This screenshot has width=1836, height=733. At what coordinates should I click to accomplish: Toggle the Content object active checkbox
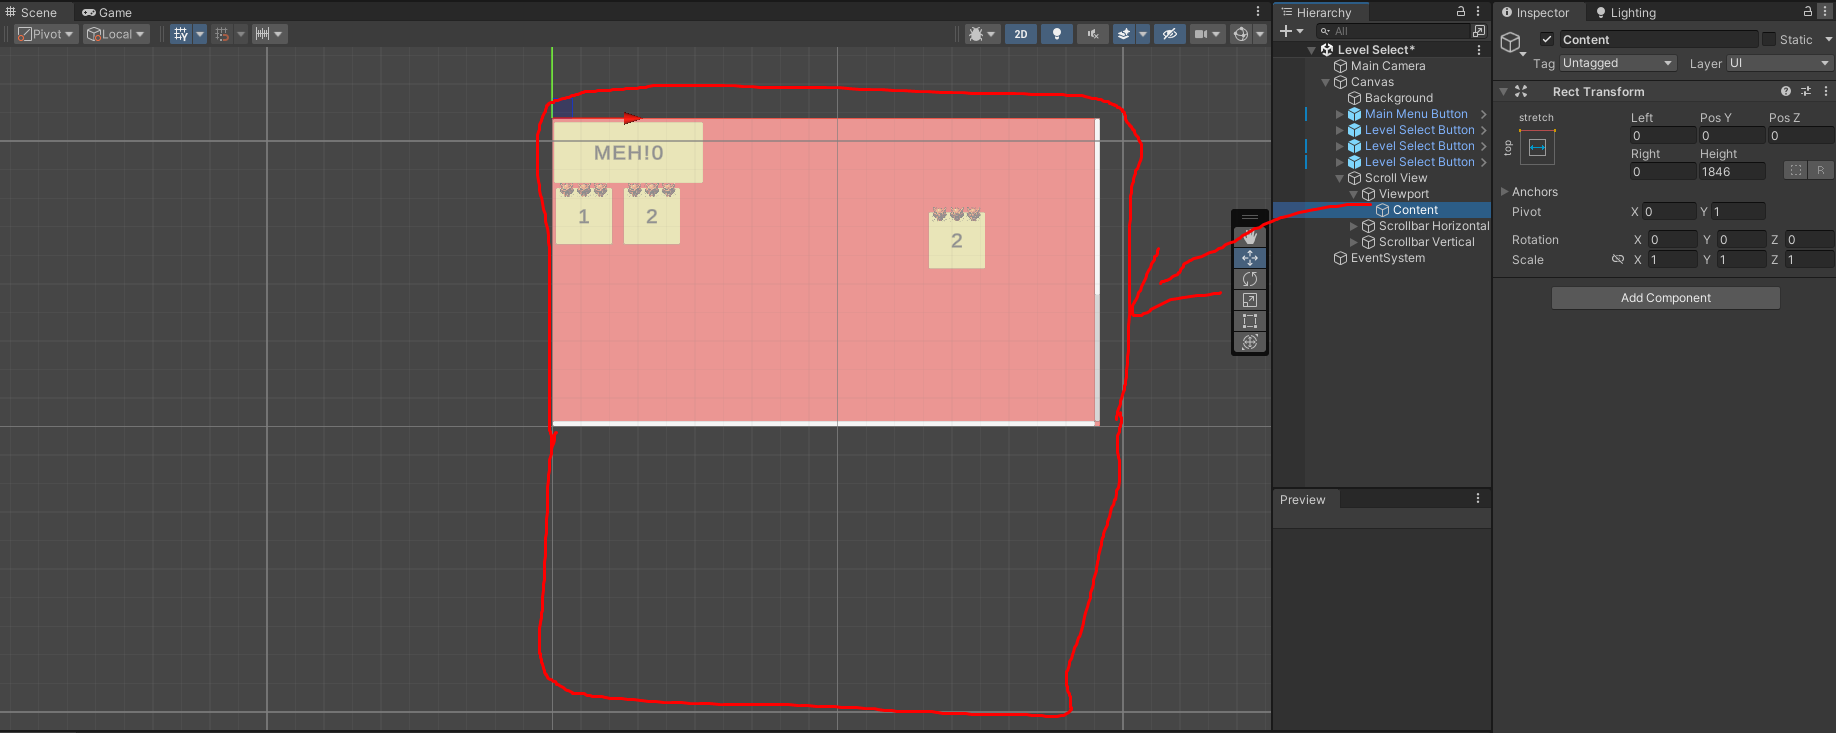click(1547, 39)
